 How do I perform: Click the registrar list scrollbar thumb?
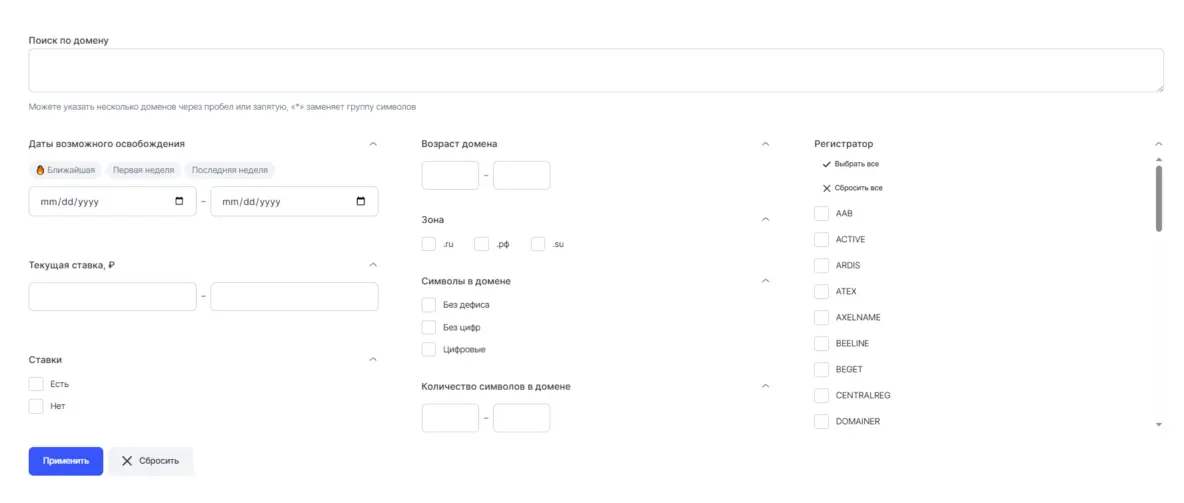(1159, 199)
